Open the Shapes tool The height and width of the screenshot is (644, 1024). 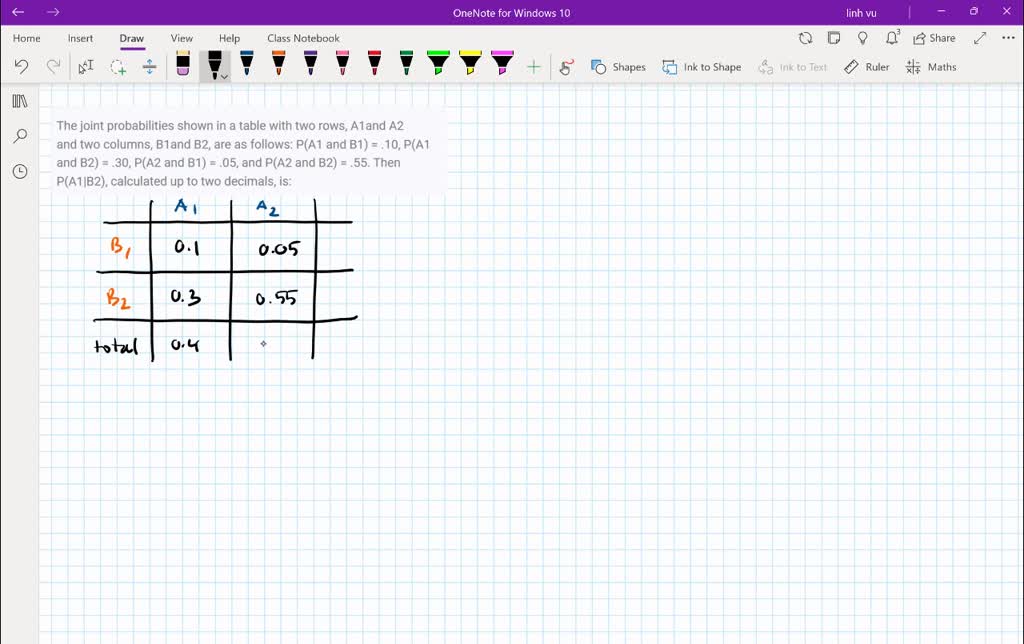619,67
